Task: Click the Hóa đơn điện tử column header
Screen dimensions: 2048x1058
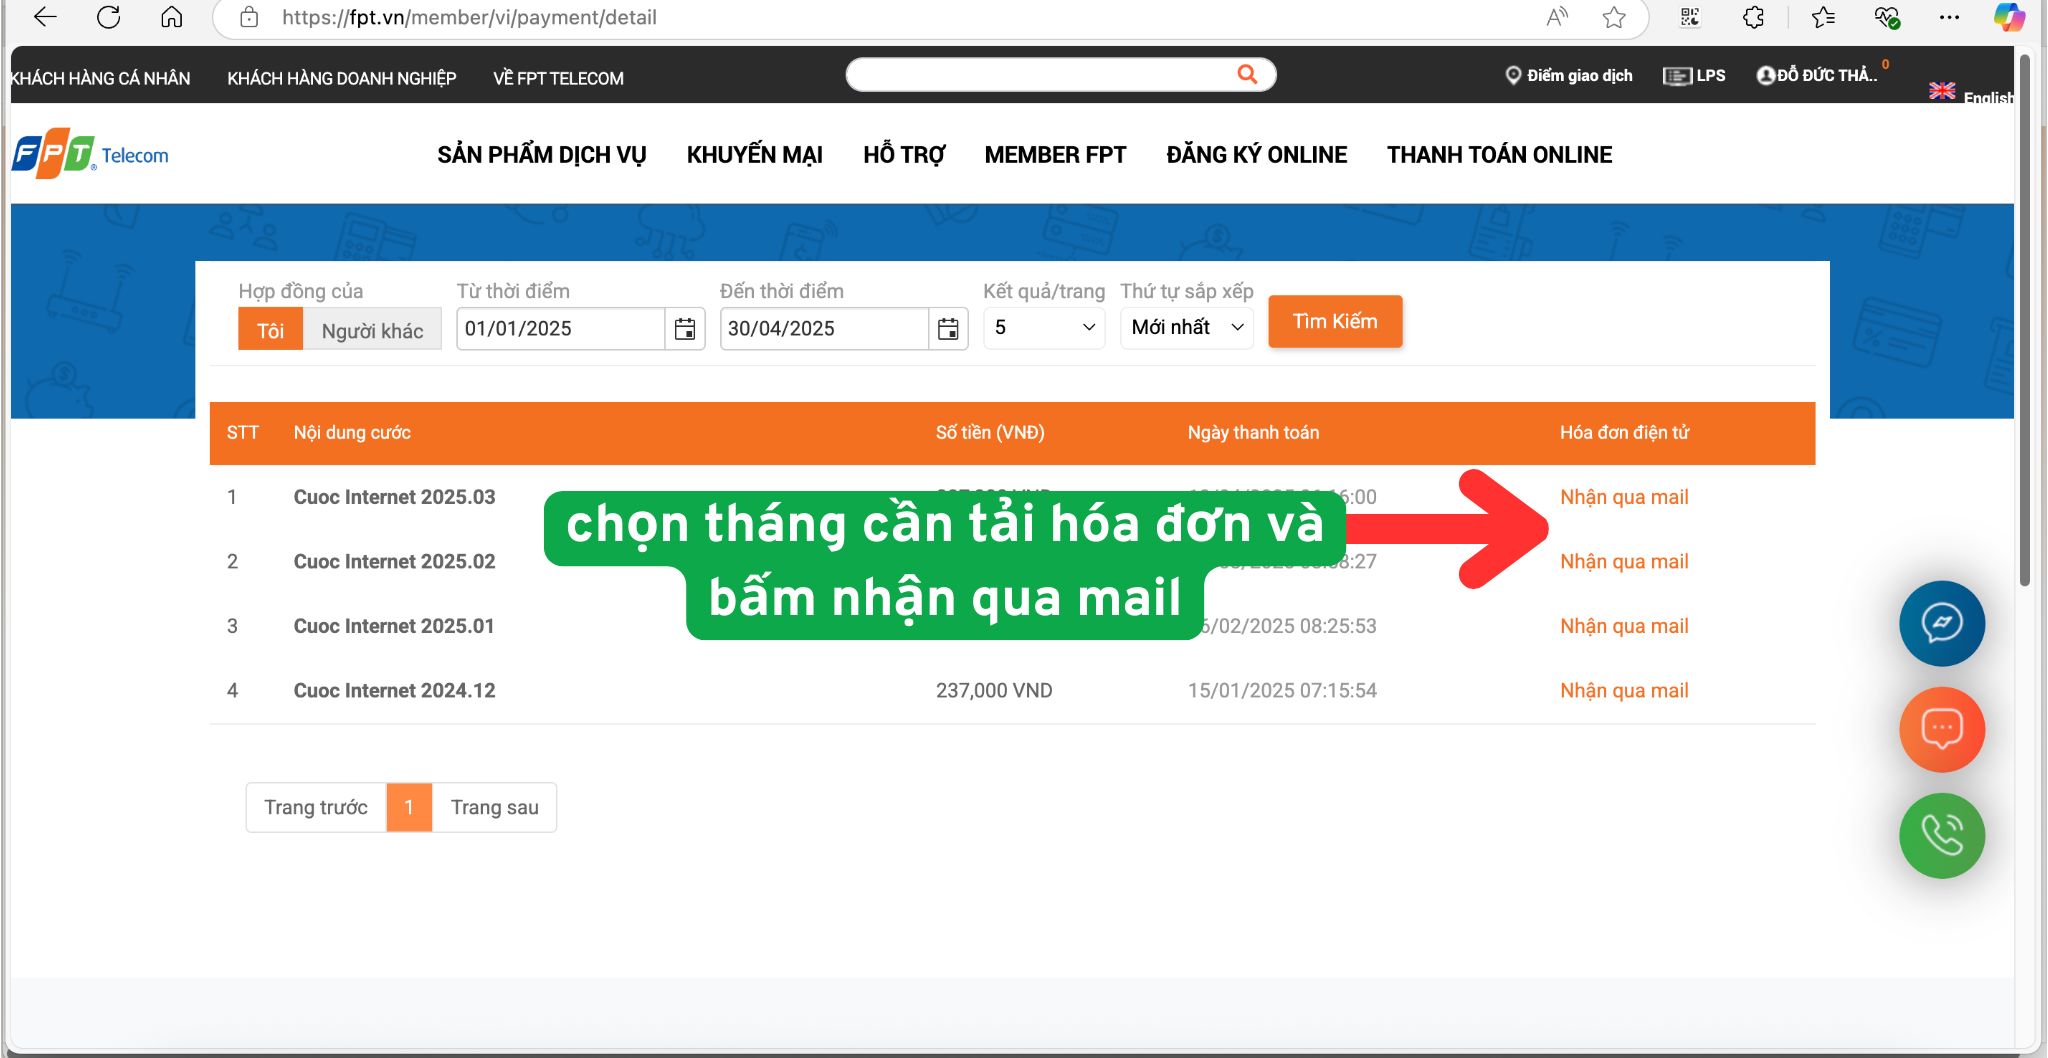Action: (1624, 433)
